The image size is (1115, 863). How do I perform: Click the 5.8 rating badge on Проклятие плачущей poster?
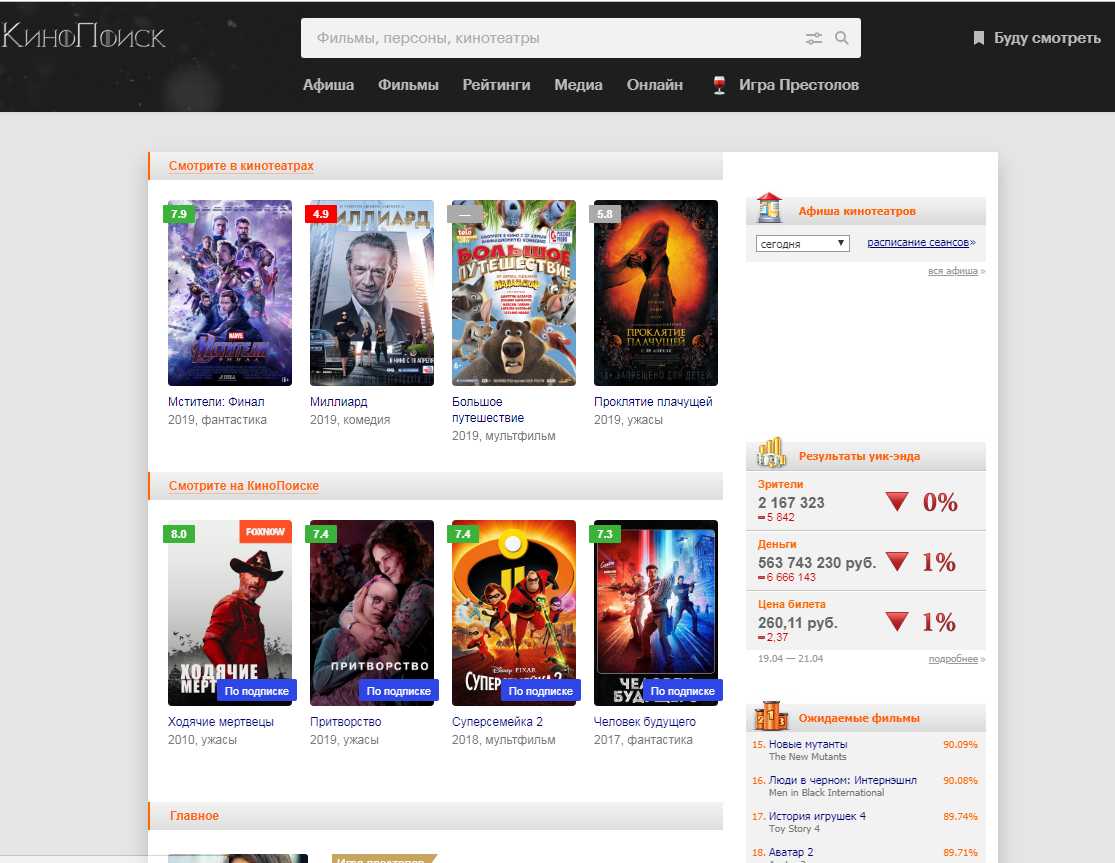(x=605, y=214)
